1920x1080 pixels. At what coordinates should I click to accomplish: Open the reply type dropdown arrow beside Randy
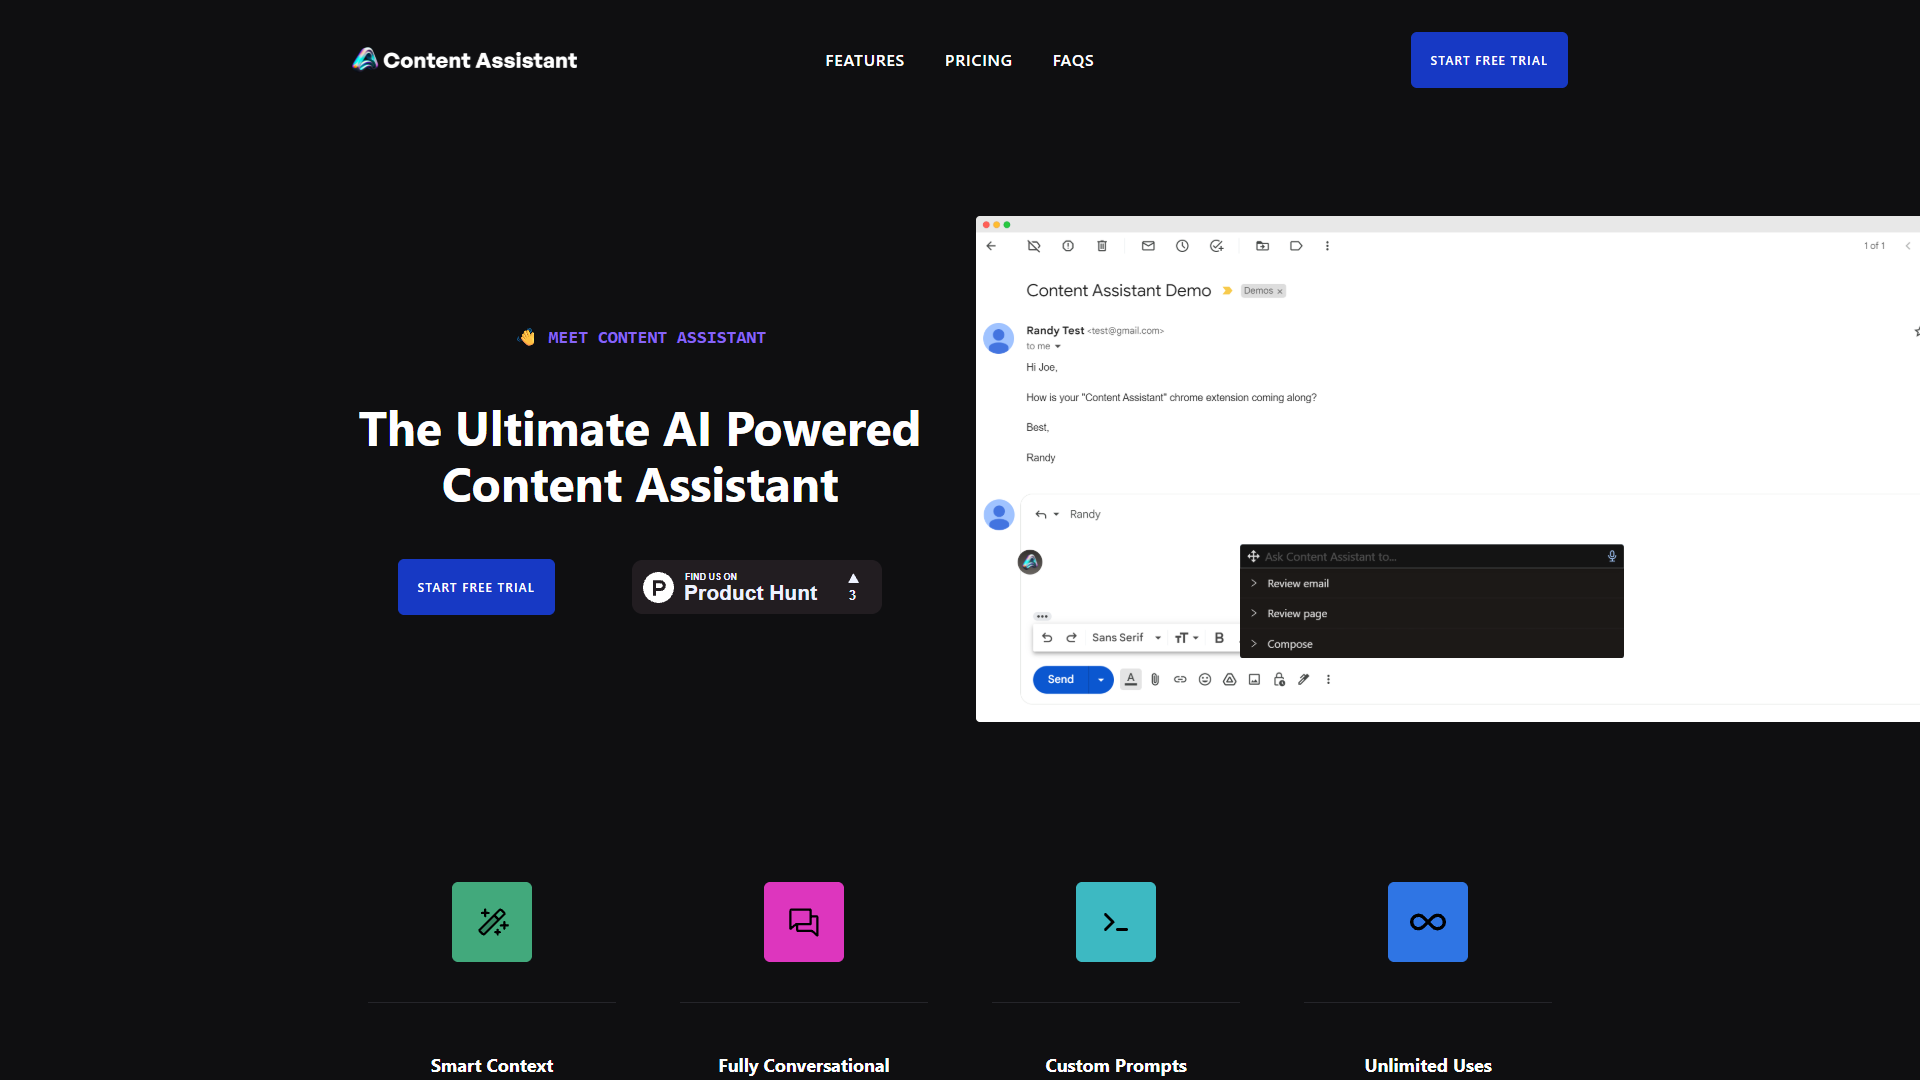1056,514
